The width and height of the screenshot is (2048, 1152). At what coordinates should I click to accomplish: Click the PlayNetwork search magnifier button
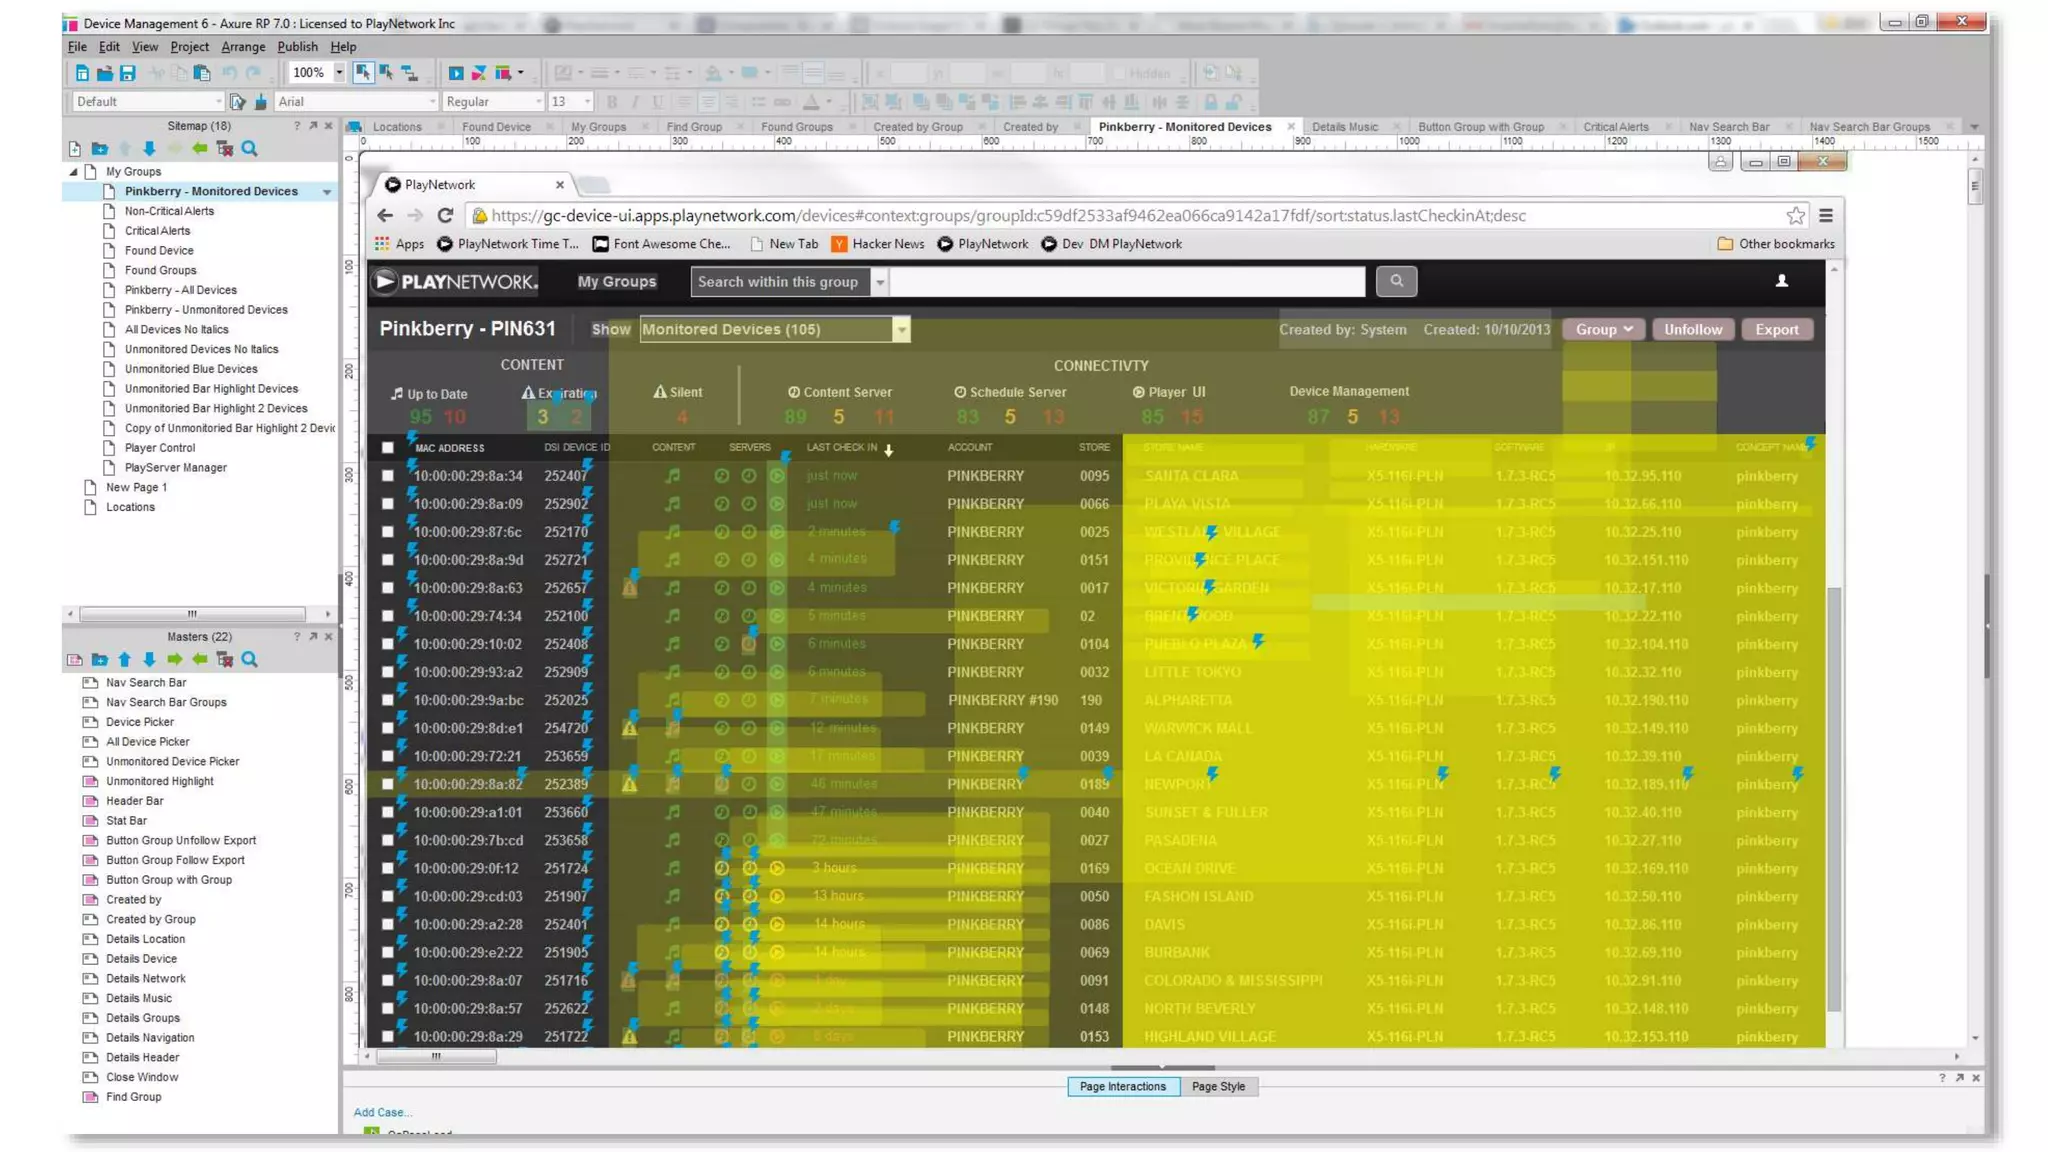(x=1396, y=282)
